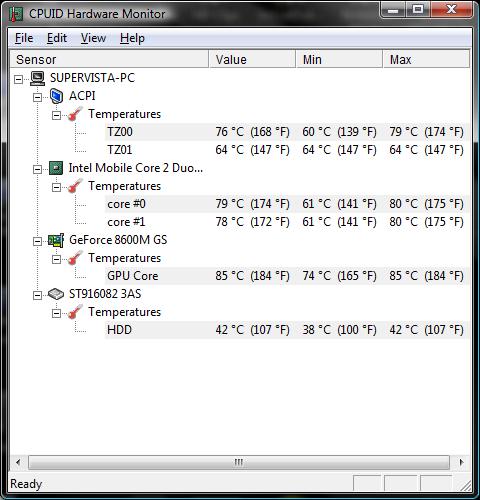Click the Sensor column header
480x500 pixels.
pos(109,59)
